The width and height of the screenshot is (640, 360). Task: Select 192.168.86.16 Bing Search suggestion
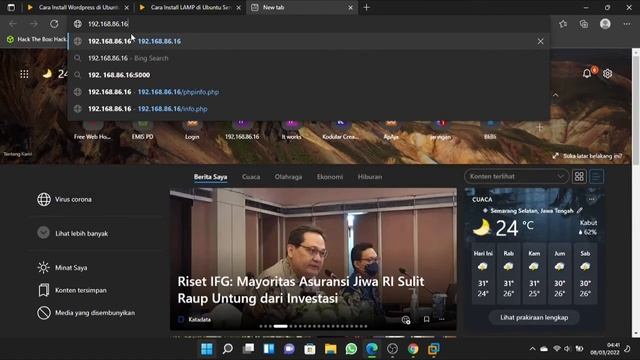[309, 58]
